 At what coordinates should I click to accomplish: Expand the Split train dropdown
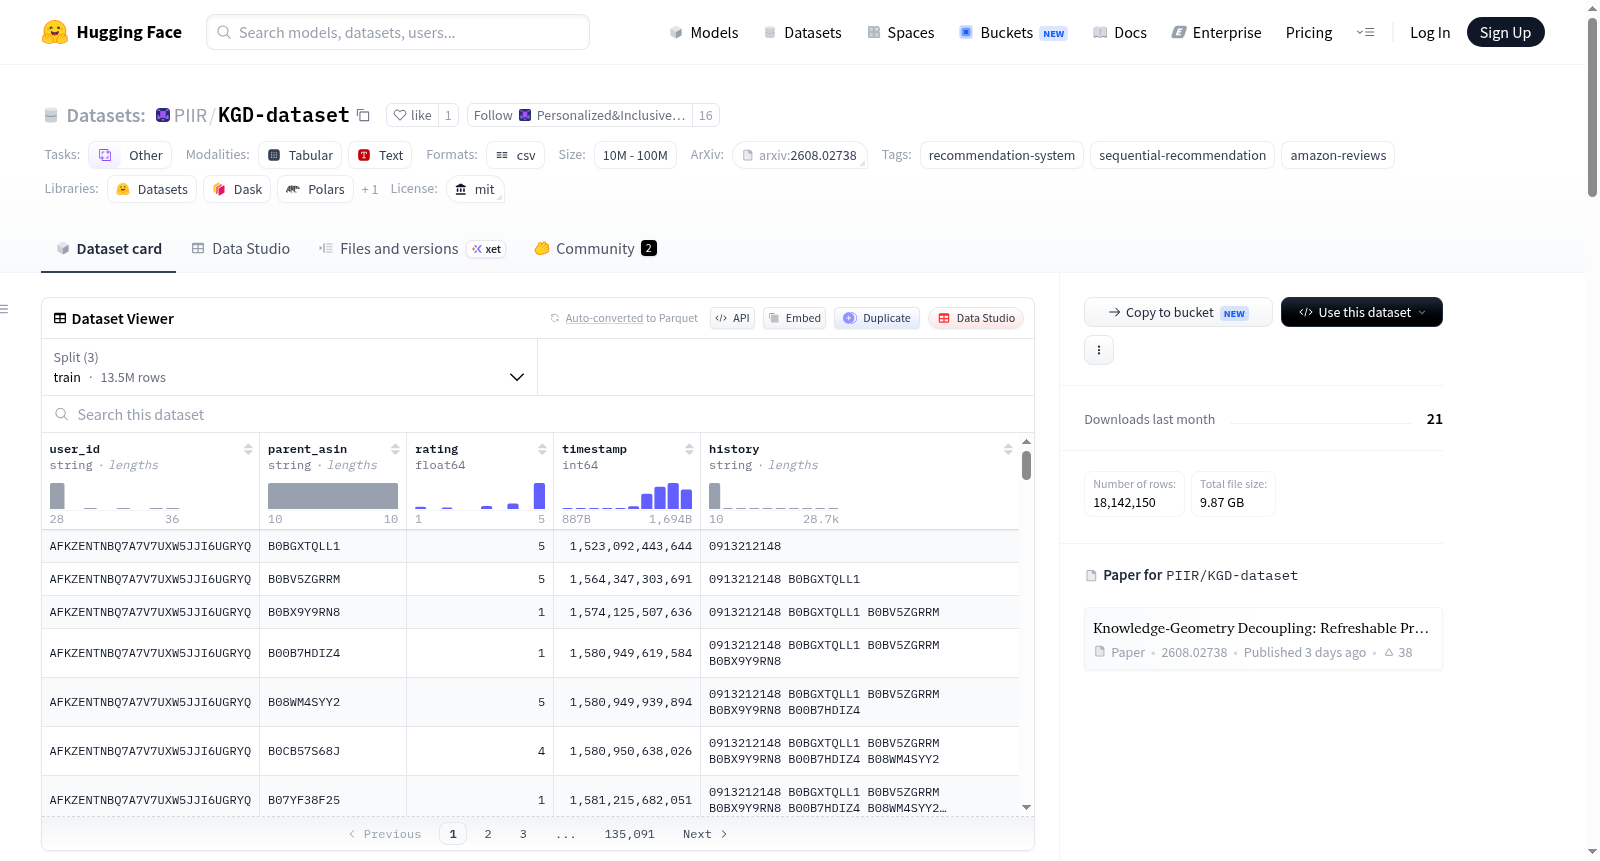290,367
